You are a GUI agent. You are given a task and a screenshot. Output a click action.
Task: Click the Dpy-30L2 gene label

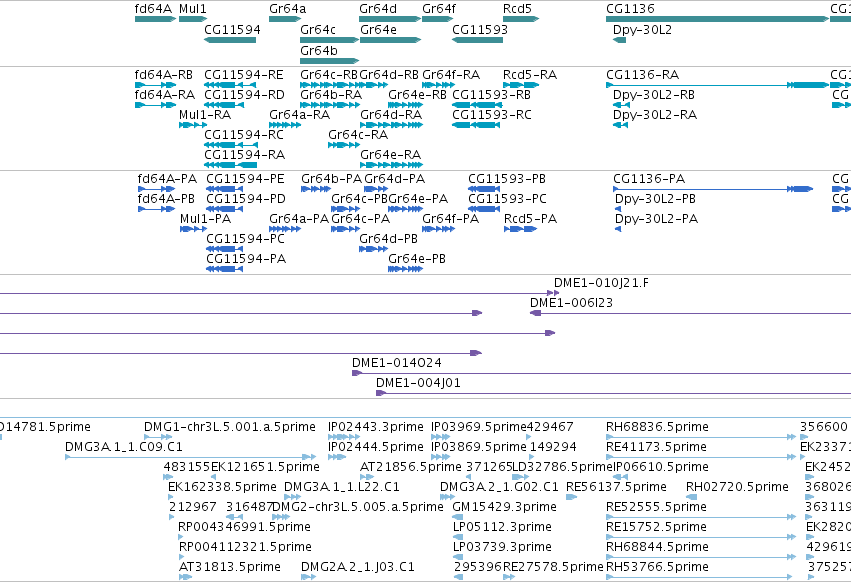pos(642,30)
